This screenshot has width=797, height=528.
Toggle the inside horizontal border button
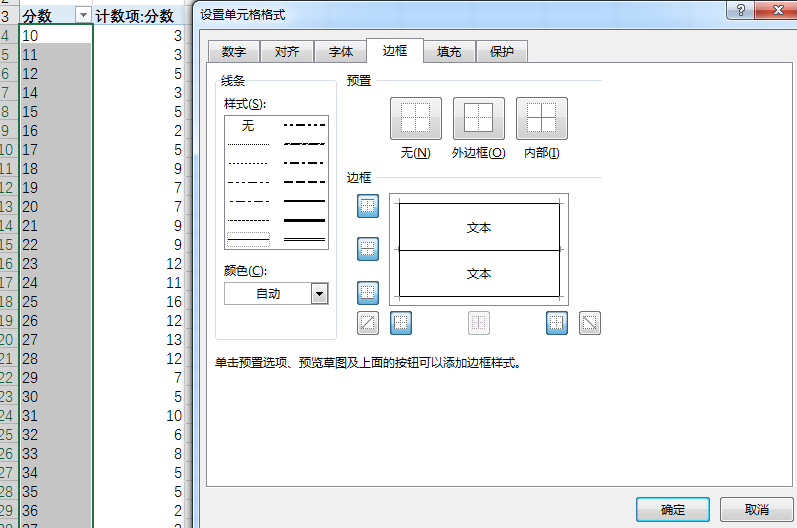(x=367, y=249)
